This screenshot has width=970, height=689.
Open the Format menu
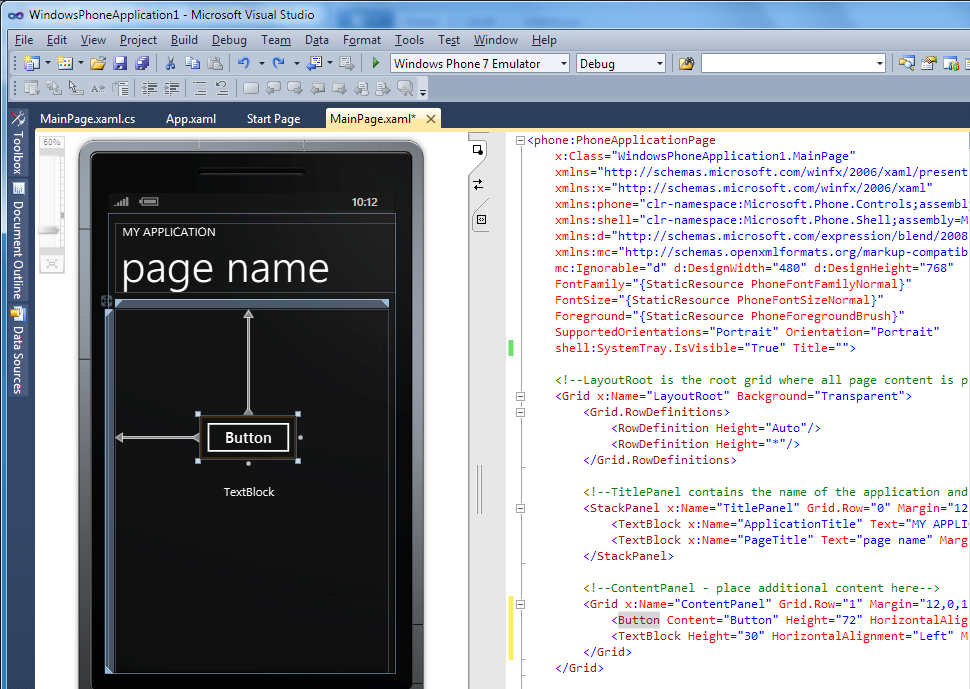click(x=362, y=40)
